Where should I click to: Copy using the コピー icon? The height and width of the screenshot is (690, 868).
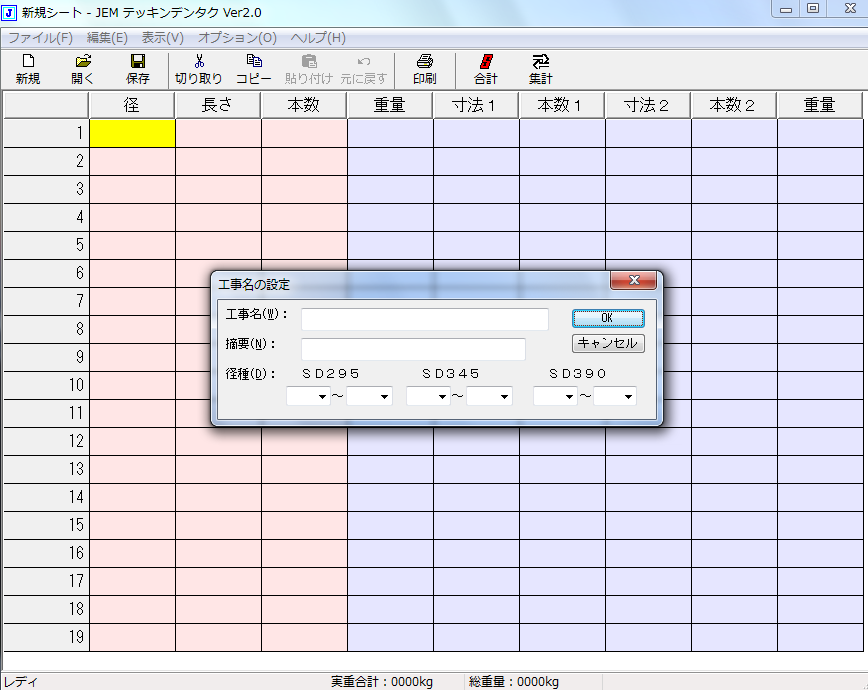click(254, 70)
